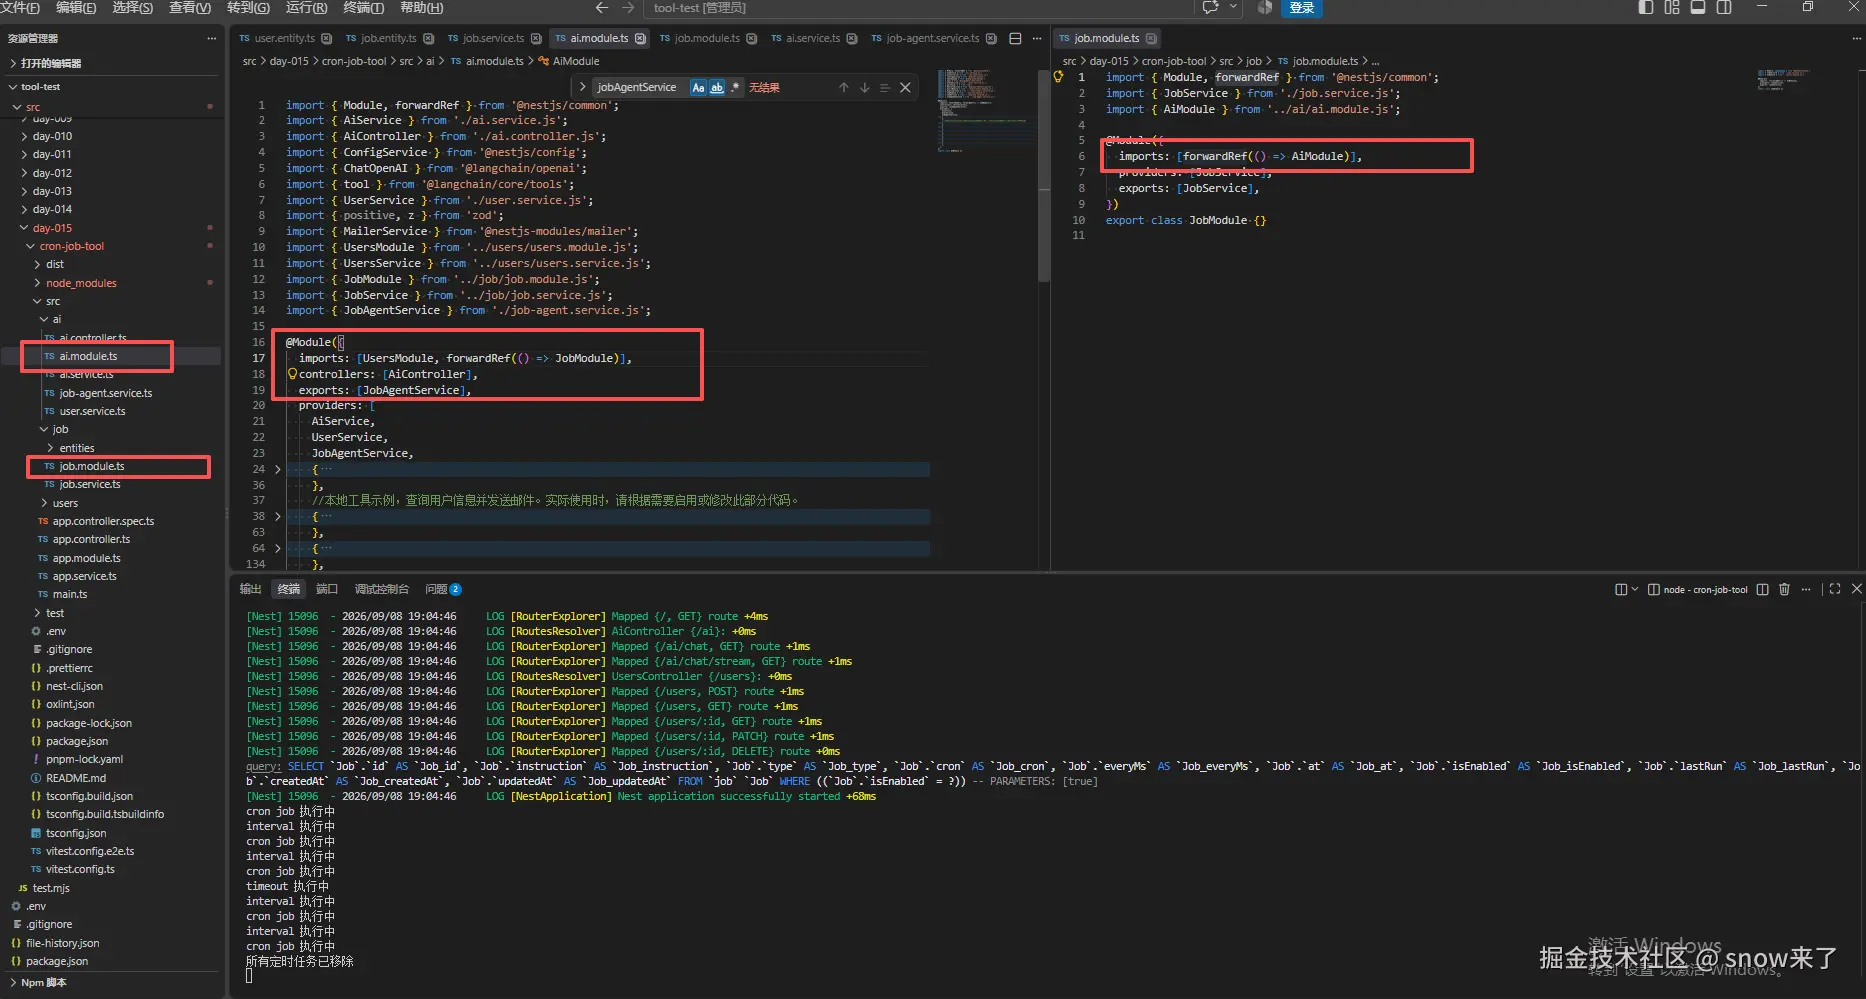Toggle Match Case in the find widget
1866x999 pixels.
(x=698, y=87)
